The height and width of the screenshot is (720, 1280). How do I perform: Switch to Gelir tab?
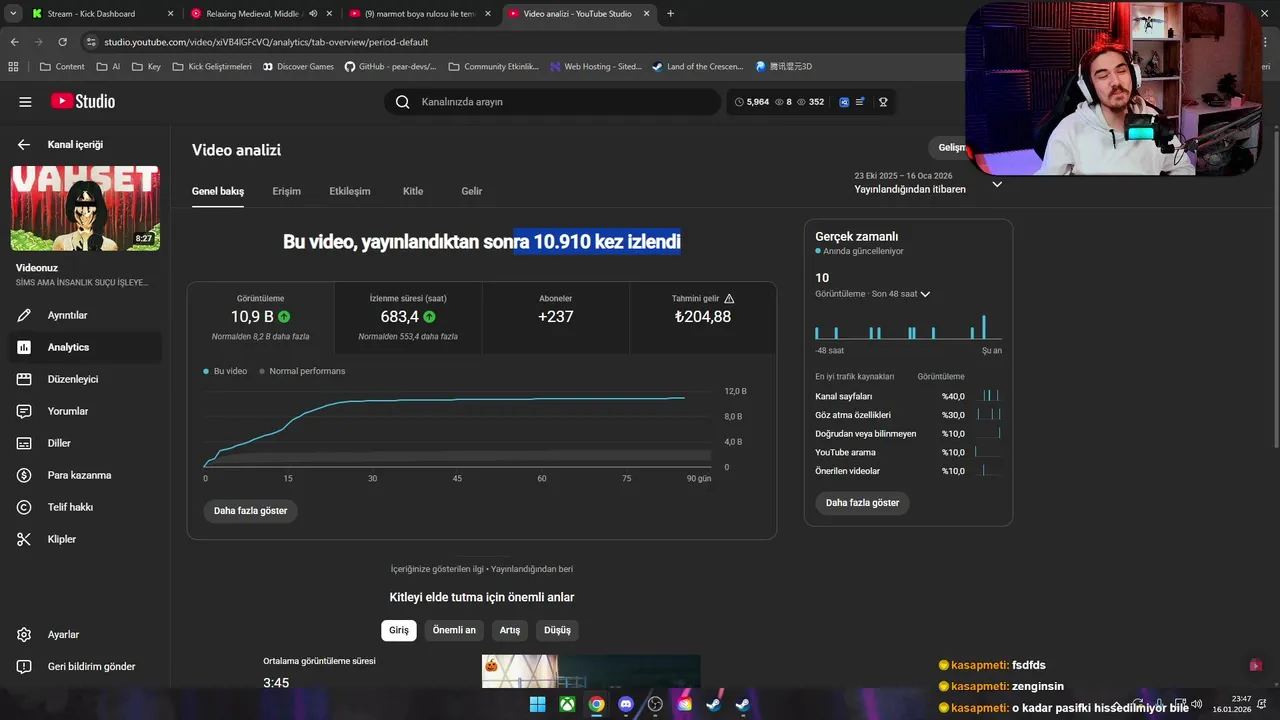[x=472, y=191]
